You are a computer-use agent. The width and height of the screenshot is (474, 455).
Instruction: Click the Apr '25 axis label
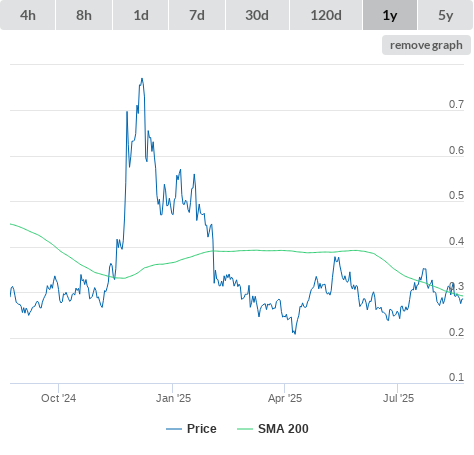[285, 398]
